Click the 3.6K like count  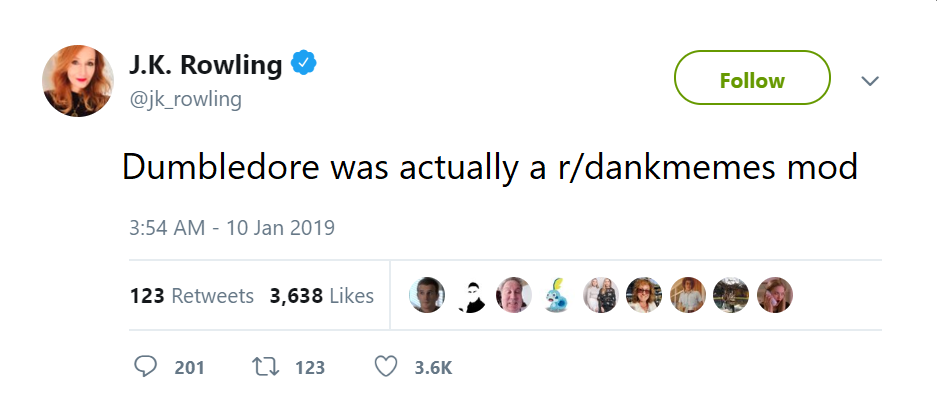pos(433,368)
